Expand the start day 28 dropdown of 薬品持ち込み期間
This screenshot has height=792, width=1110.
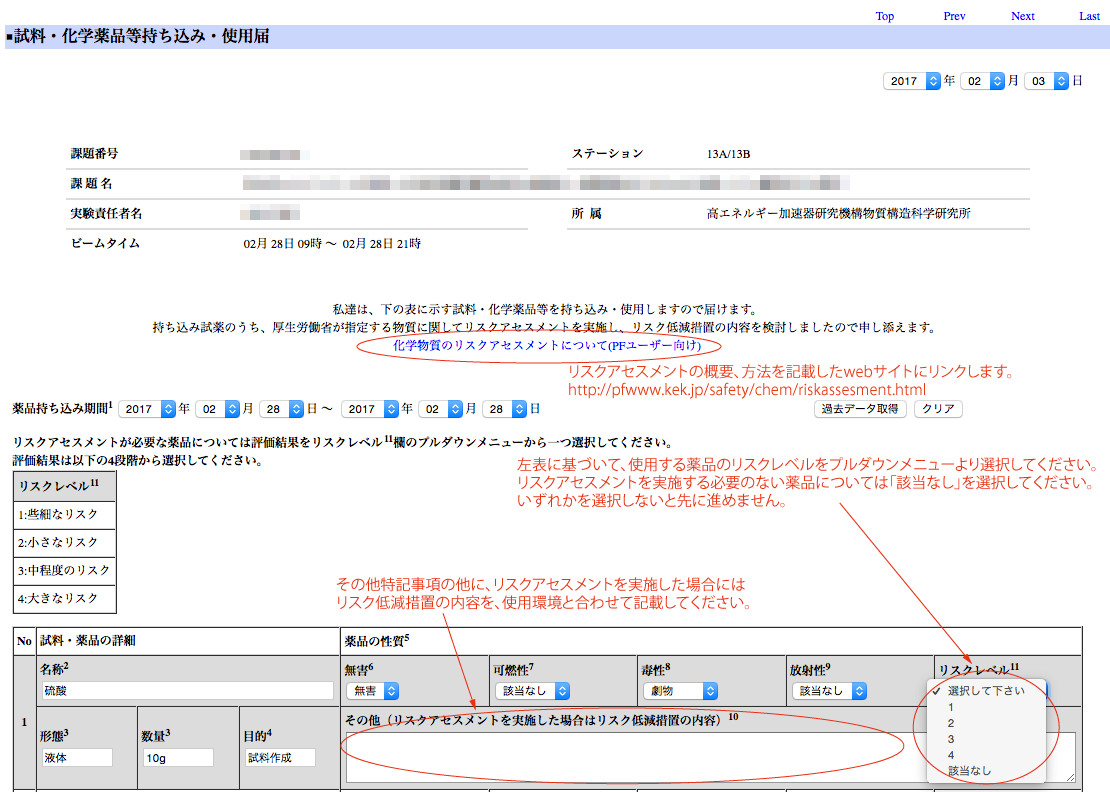pyautogui.click(x=281, y=409)
